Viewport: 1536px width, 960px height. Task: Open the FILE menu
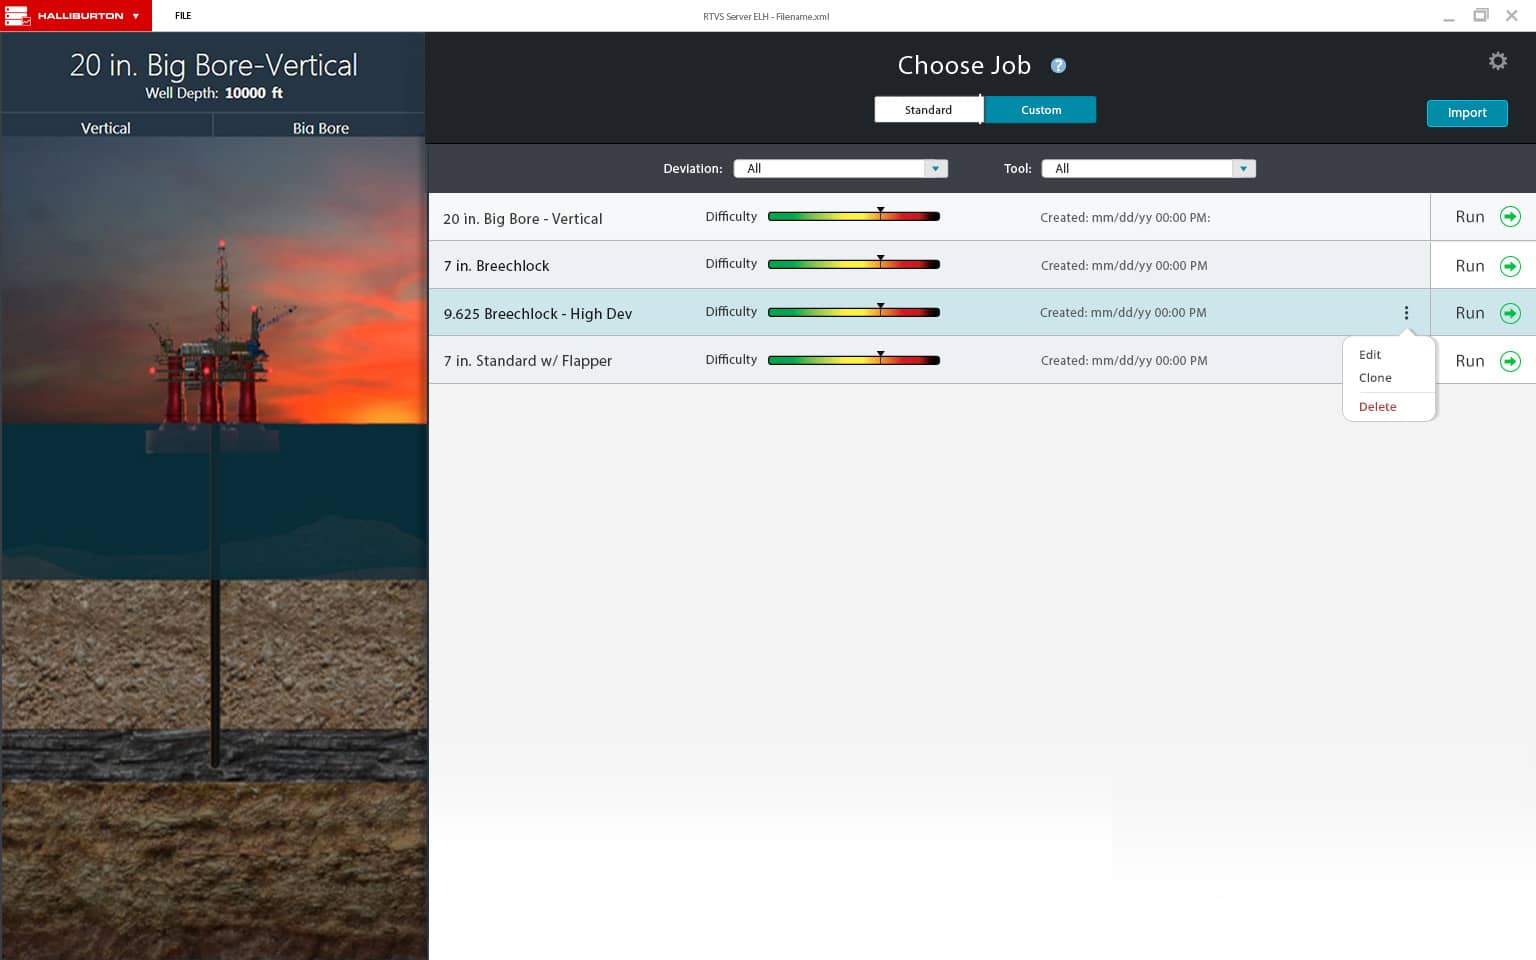coord(183,16)
